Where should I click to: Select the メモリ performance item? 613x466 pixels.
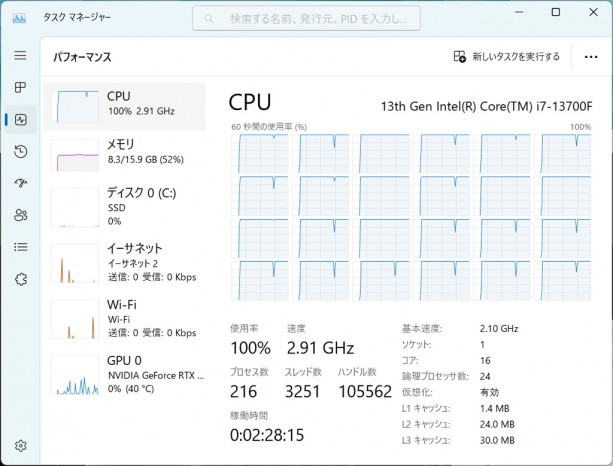tap(127, 151)
